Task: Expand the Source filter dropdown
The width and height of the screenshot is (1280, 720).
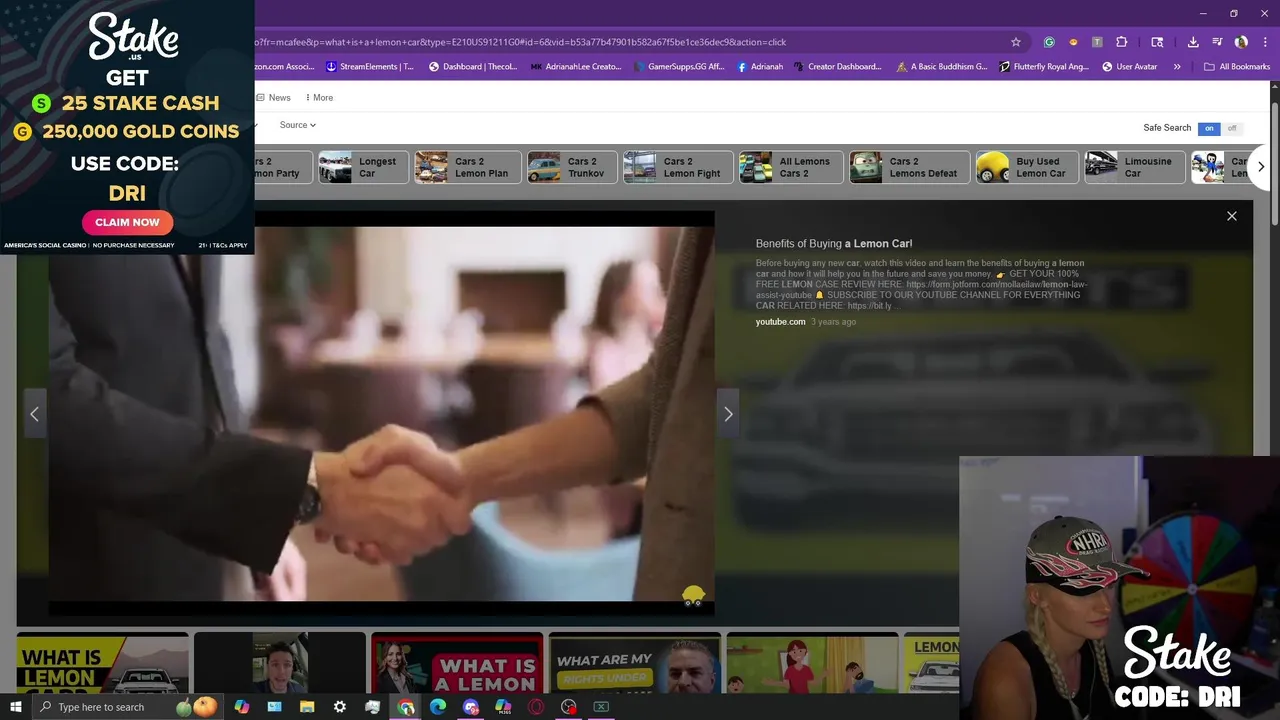Action: pyautogui.click(x=298, y=125)
